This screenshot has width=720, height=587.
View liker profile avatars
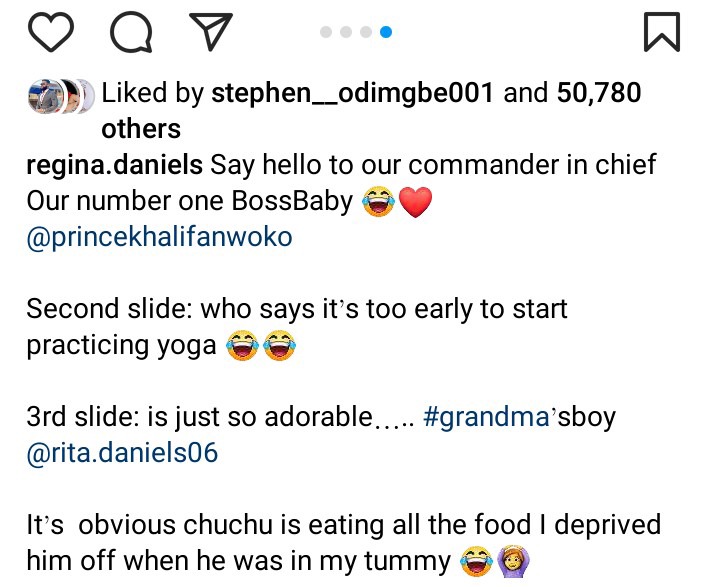60,95
